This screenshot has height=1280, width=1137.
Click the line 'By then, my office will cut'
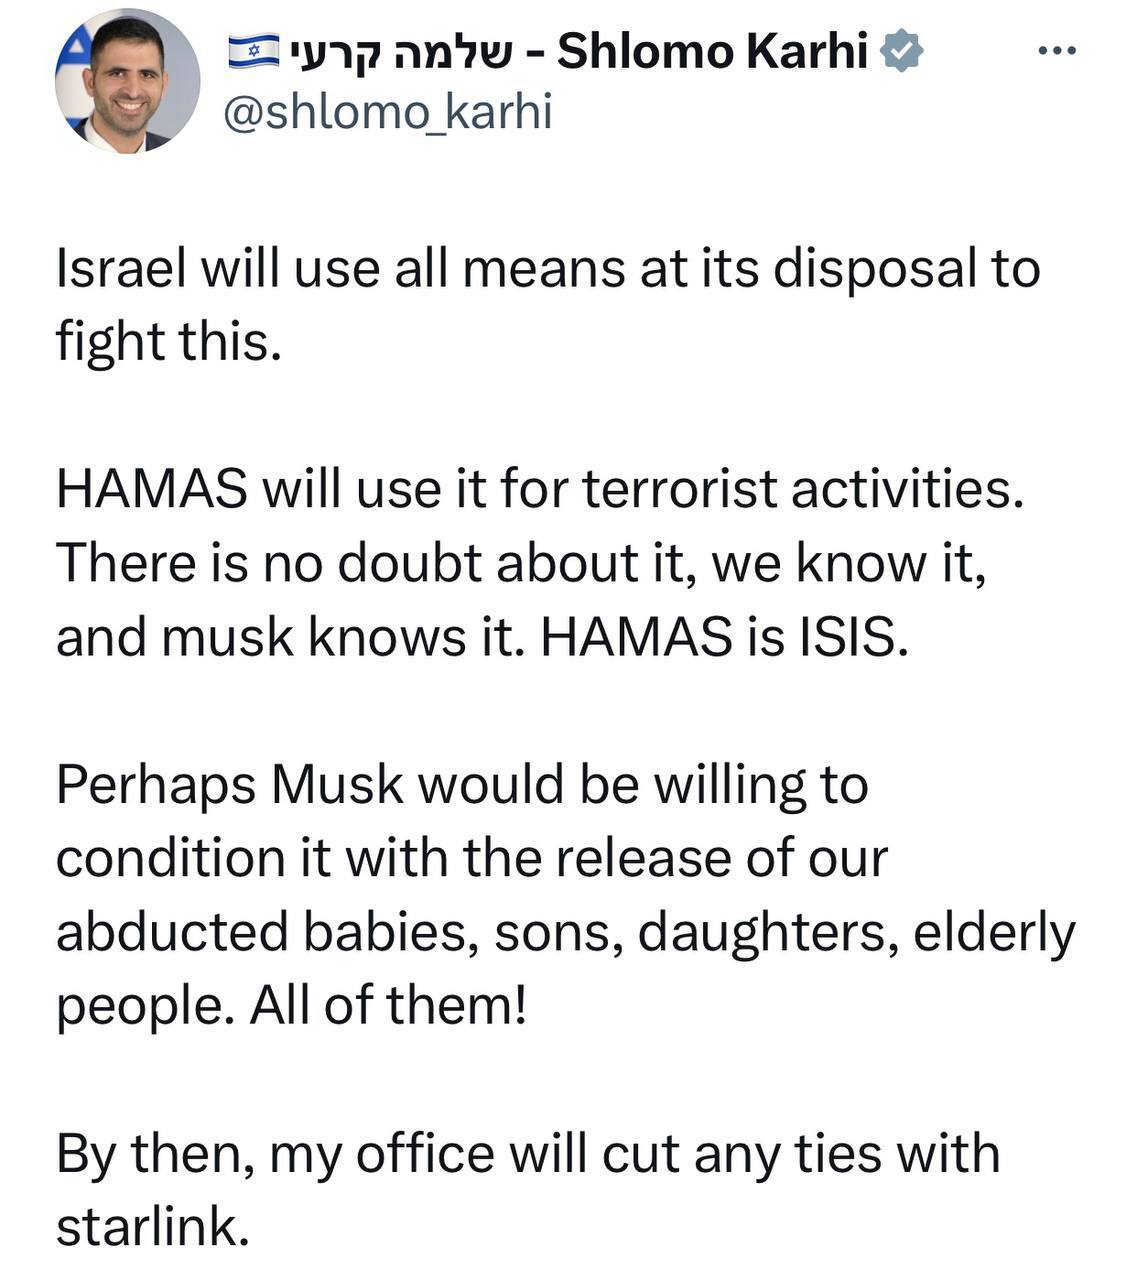tap(527, 1153)
